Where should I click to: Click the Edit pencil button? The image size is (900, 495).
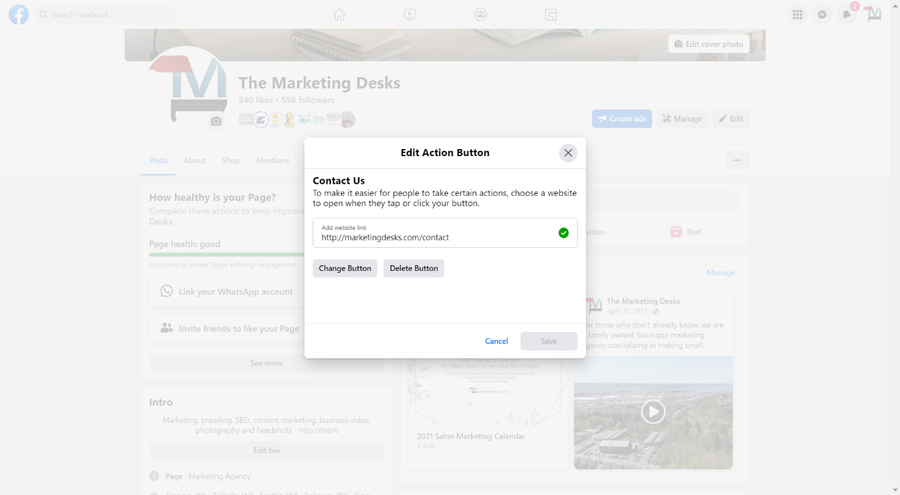(x=731, y=118)
